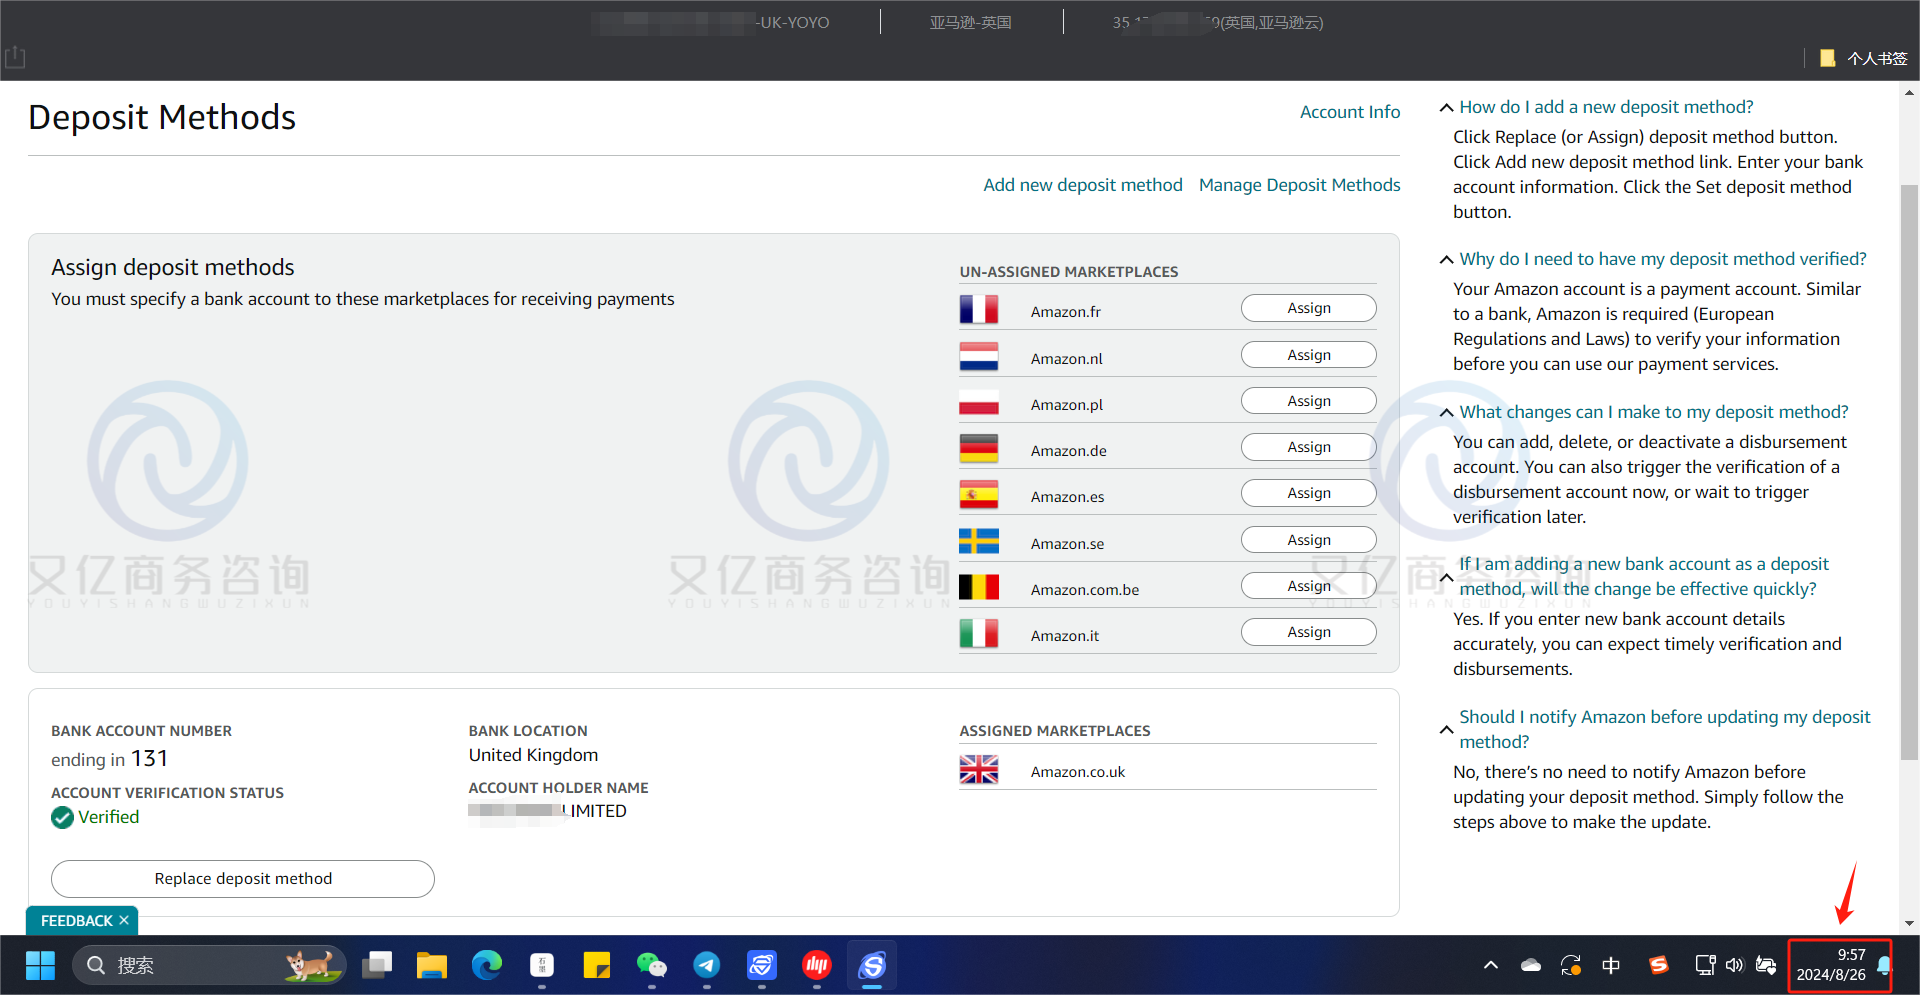Open Manage Deposit Methods link
Screen dimensions: 1920x995
point(1299,185)
